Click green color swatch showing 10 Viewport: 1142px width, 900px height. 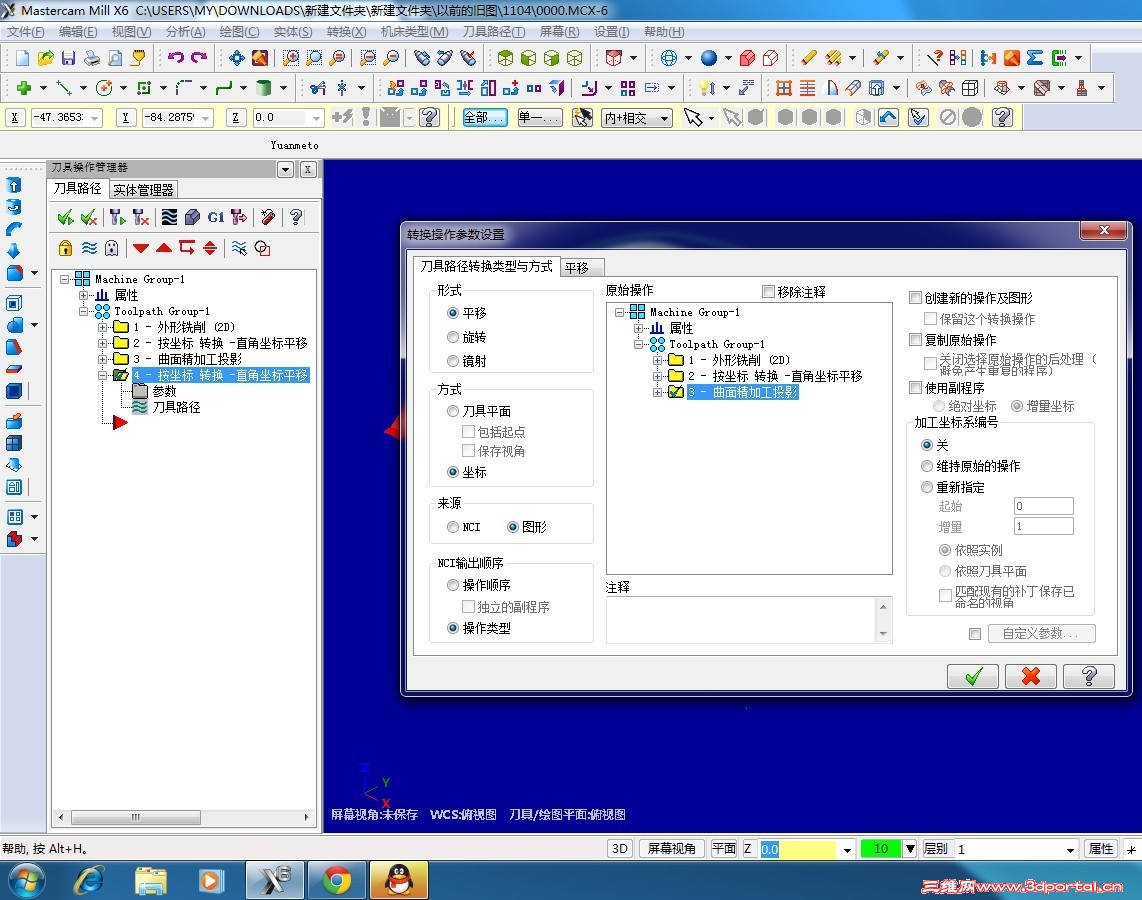(x=881, y=849)
